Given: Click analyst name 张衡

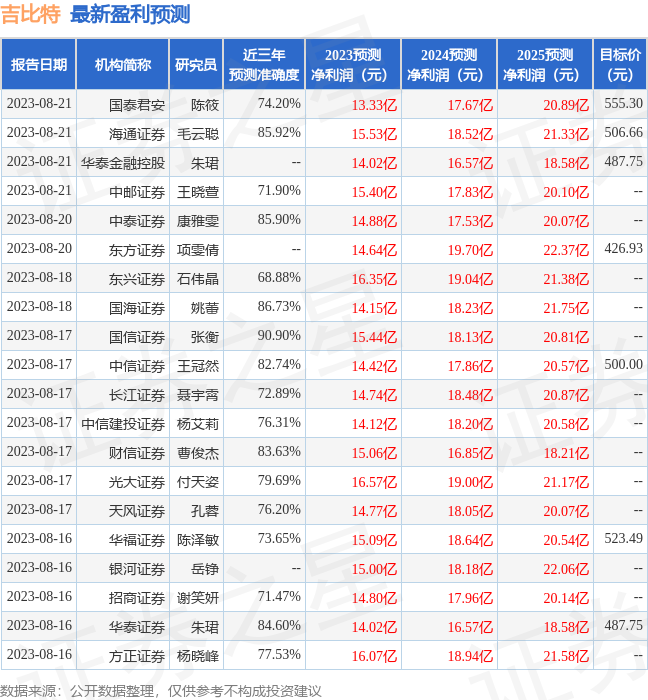Looking at the screenshot, I should click(x=205, y=337).
